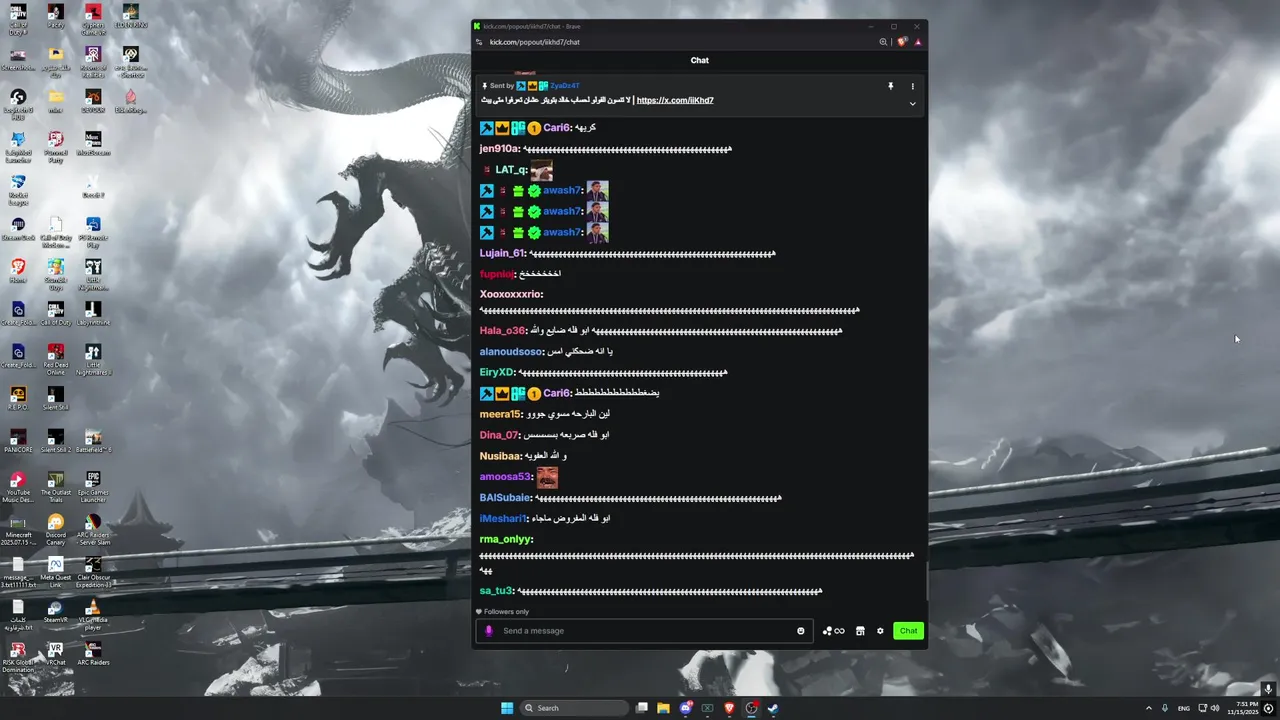Select the YouTube Music desktop icon
Viewport: 1280px width, 720px height.
tap(17, 486)
